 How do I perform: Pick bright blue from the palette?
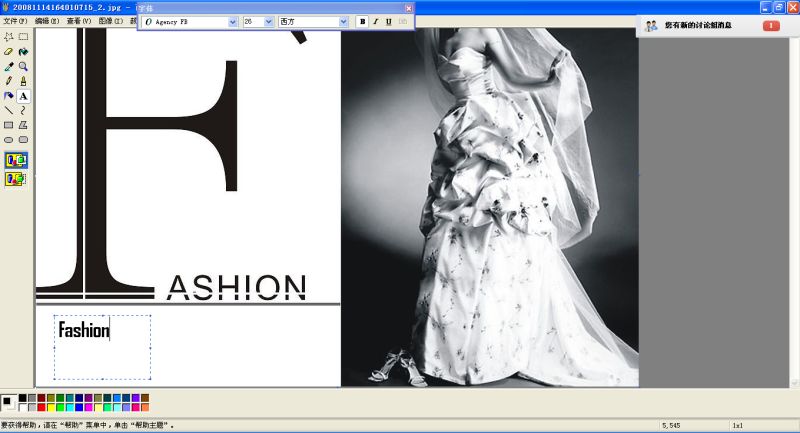[x=79, y=407]
